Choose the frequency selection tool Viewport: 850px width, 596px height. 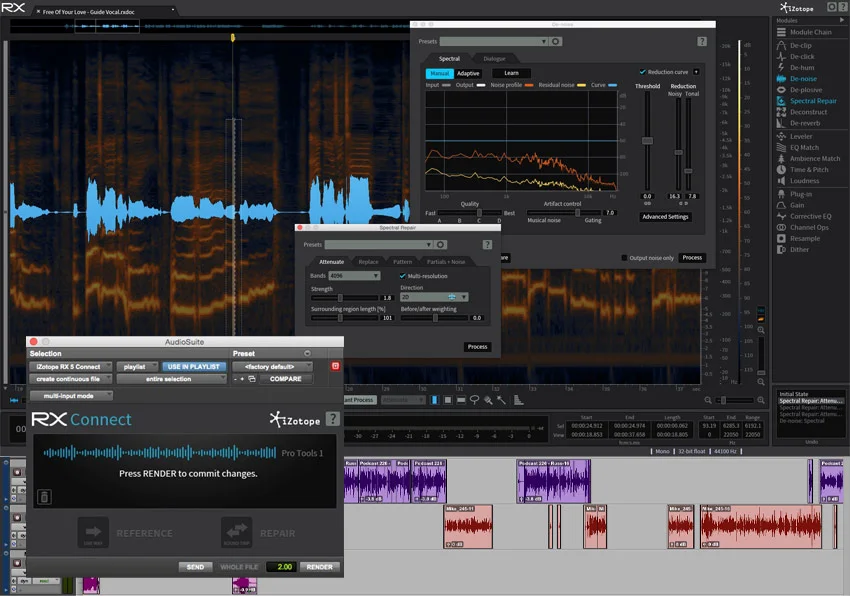461,400
